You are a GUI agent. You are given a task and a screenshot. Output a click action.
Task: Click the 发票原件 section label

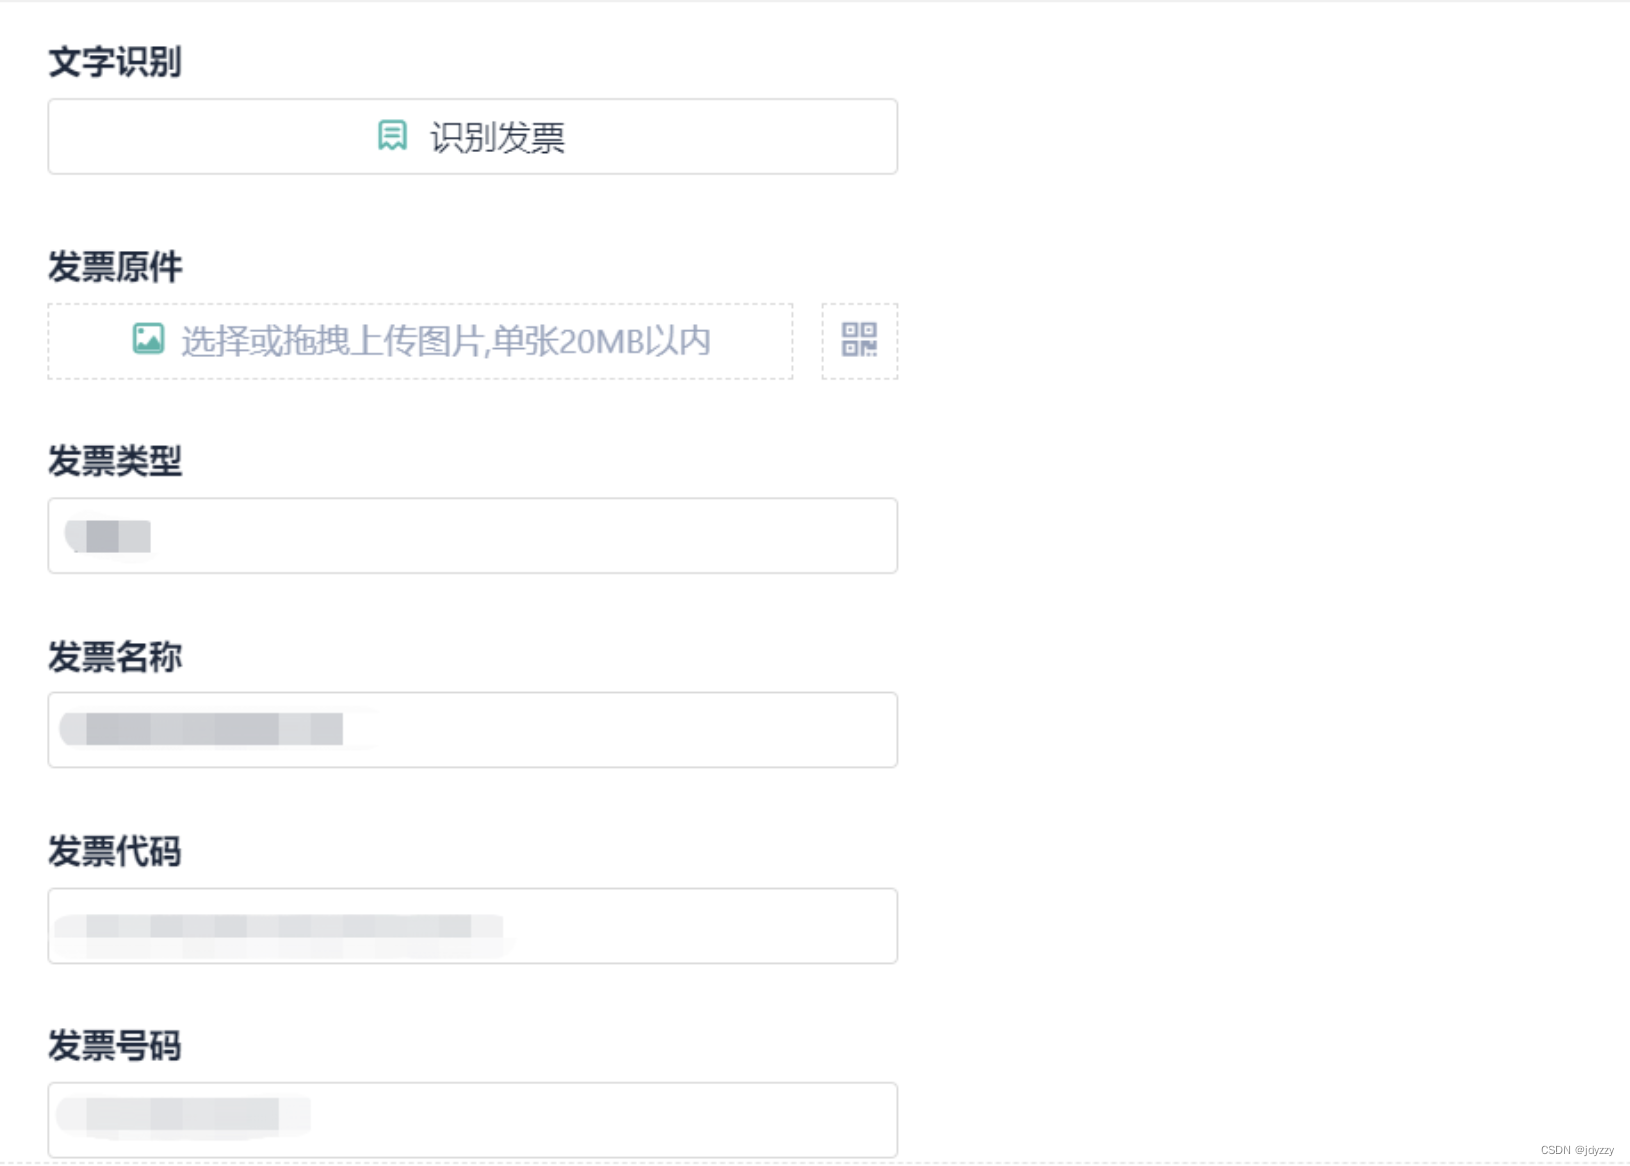pyautogui.click(x=115, y=267)
